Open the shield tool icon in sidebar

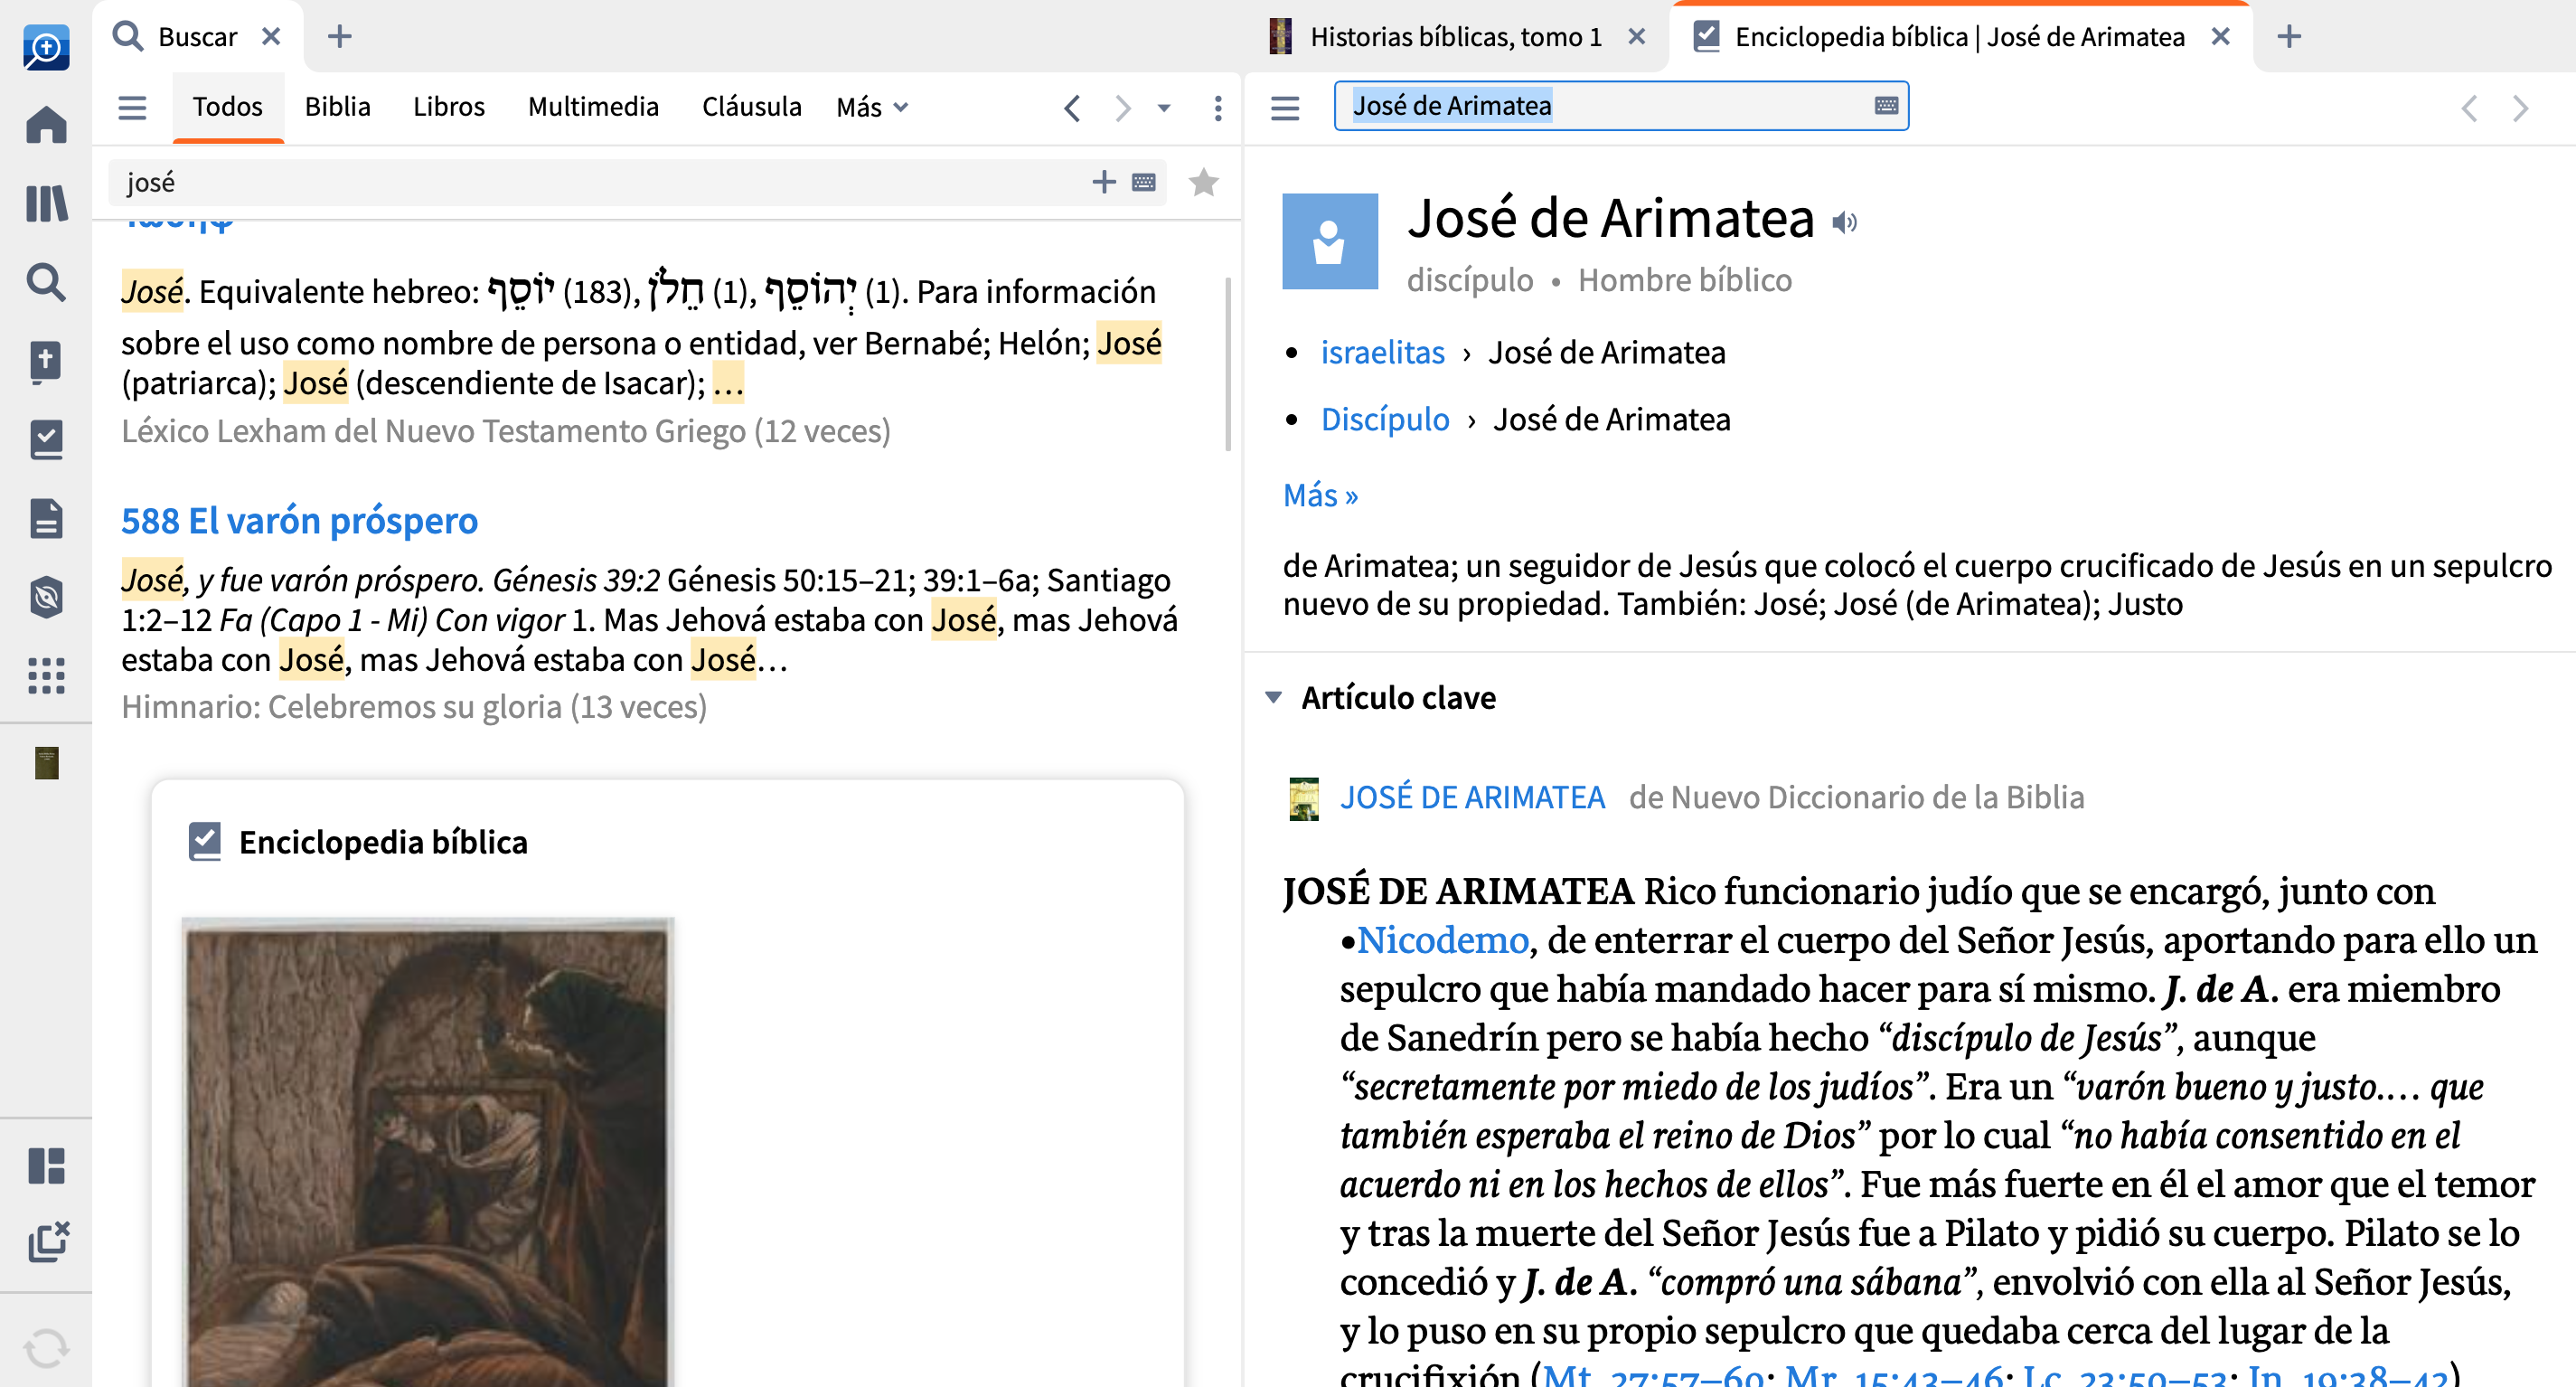pyautogui.click(x=46, y=597)
